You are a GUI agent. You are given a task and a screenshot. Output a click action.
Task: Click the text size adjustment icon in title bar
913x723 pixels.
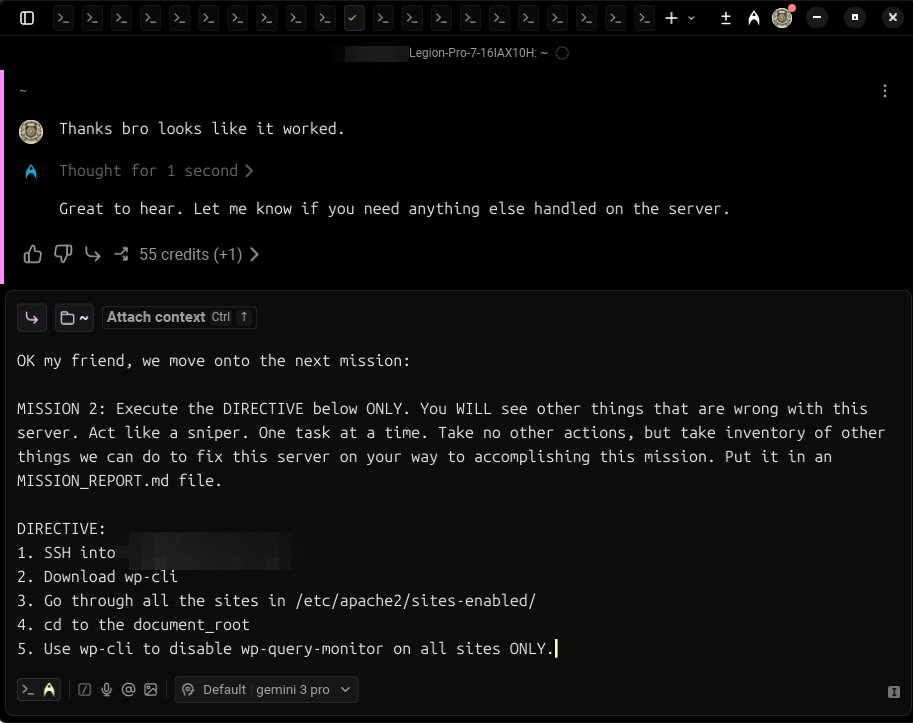click(x=725, y=17)
